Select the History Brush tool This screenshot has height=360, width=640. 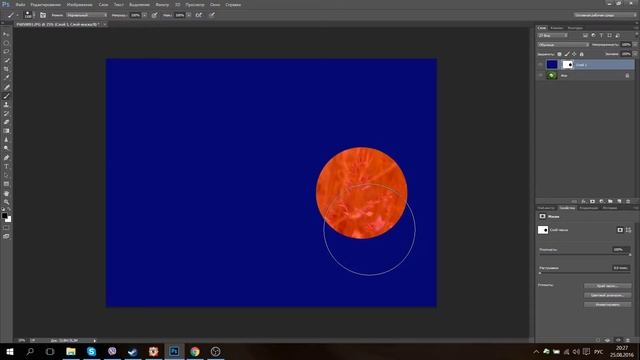pyautogui.click(x=6, y=113)
